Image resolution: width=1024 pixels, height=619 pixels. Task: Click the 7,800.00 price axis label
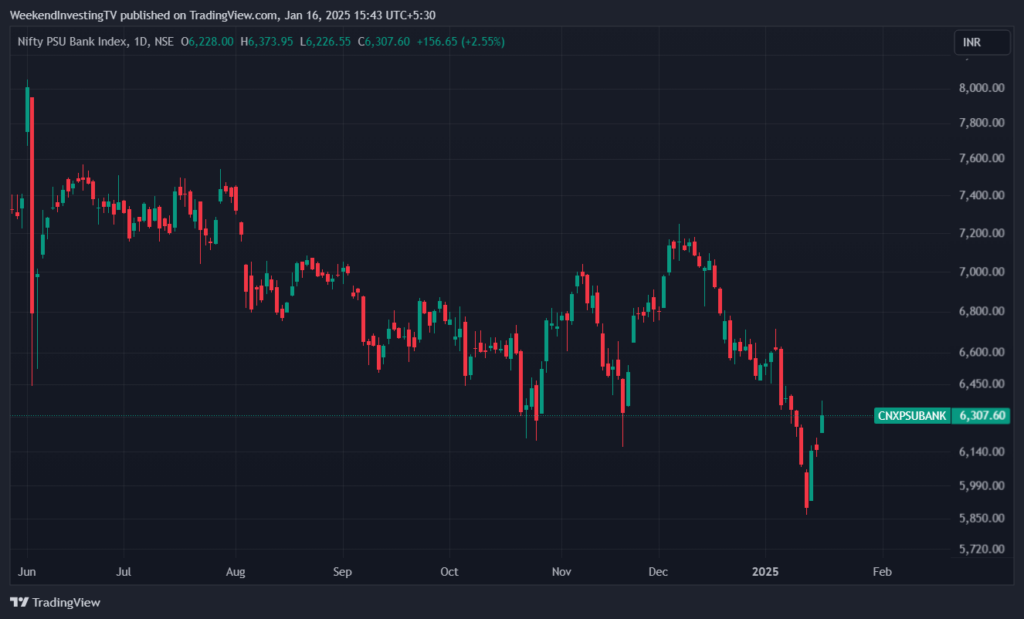pos(982,123)
